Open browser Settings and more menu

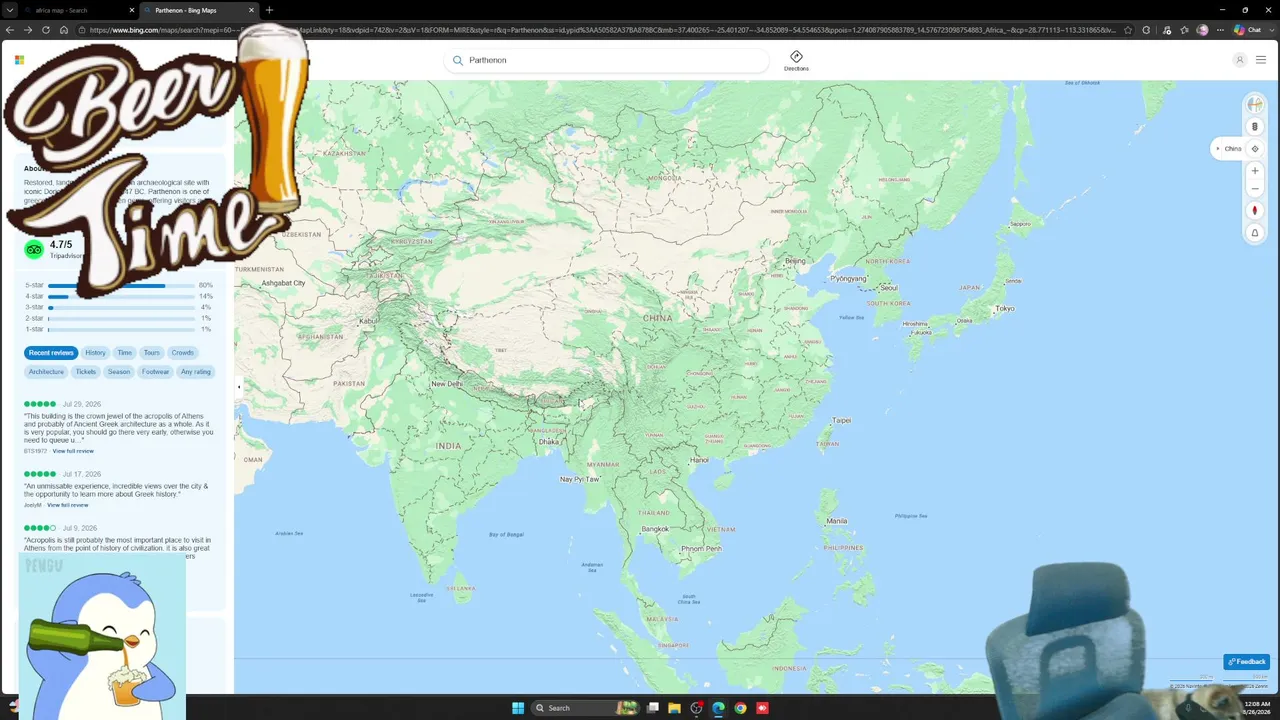point(1220,30)
